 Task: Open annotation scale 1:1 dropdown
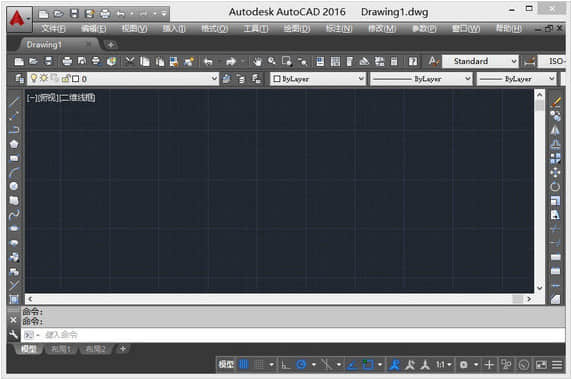444,364
